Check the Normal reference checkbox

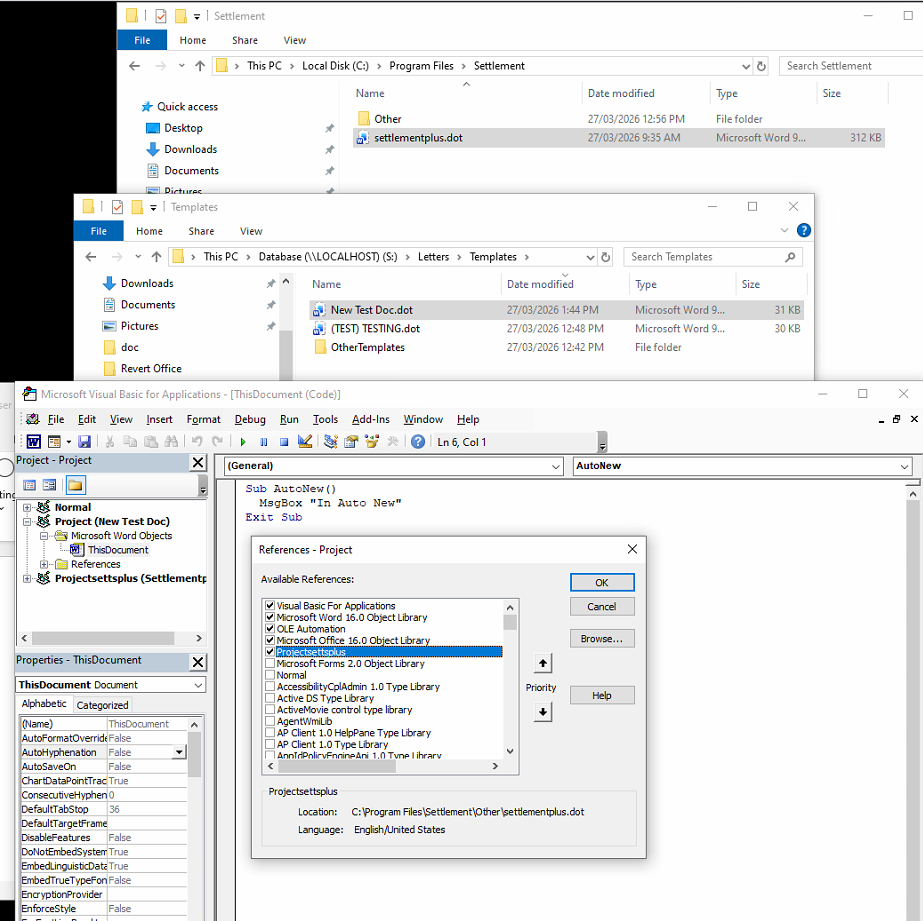(270, 675)
